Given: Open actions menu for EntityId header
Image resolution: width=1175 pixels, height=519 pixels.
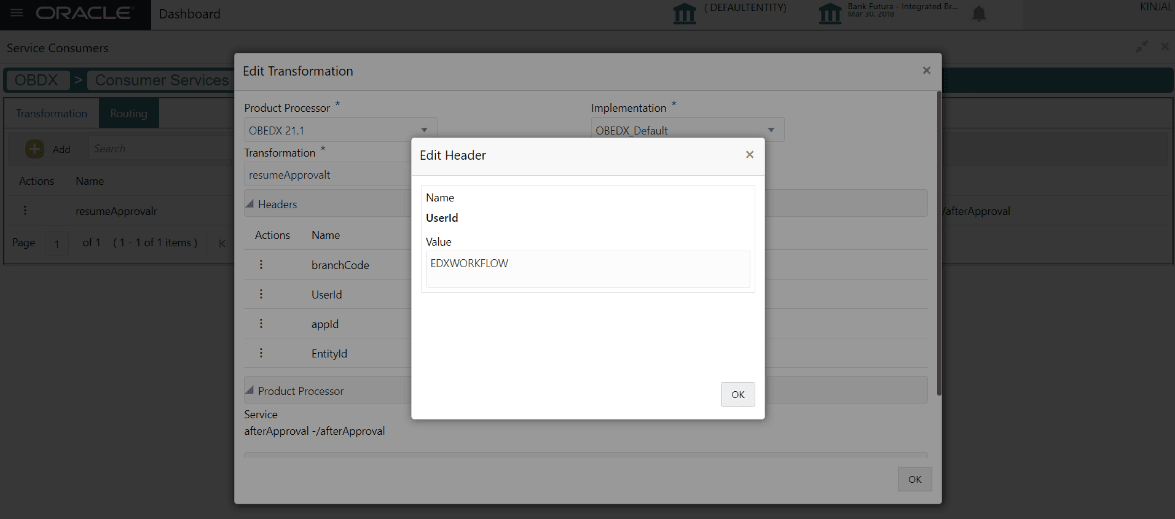Looking at the screenshot, I should point(261,353).
